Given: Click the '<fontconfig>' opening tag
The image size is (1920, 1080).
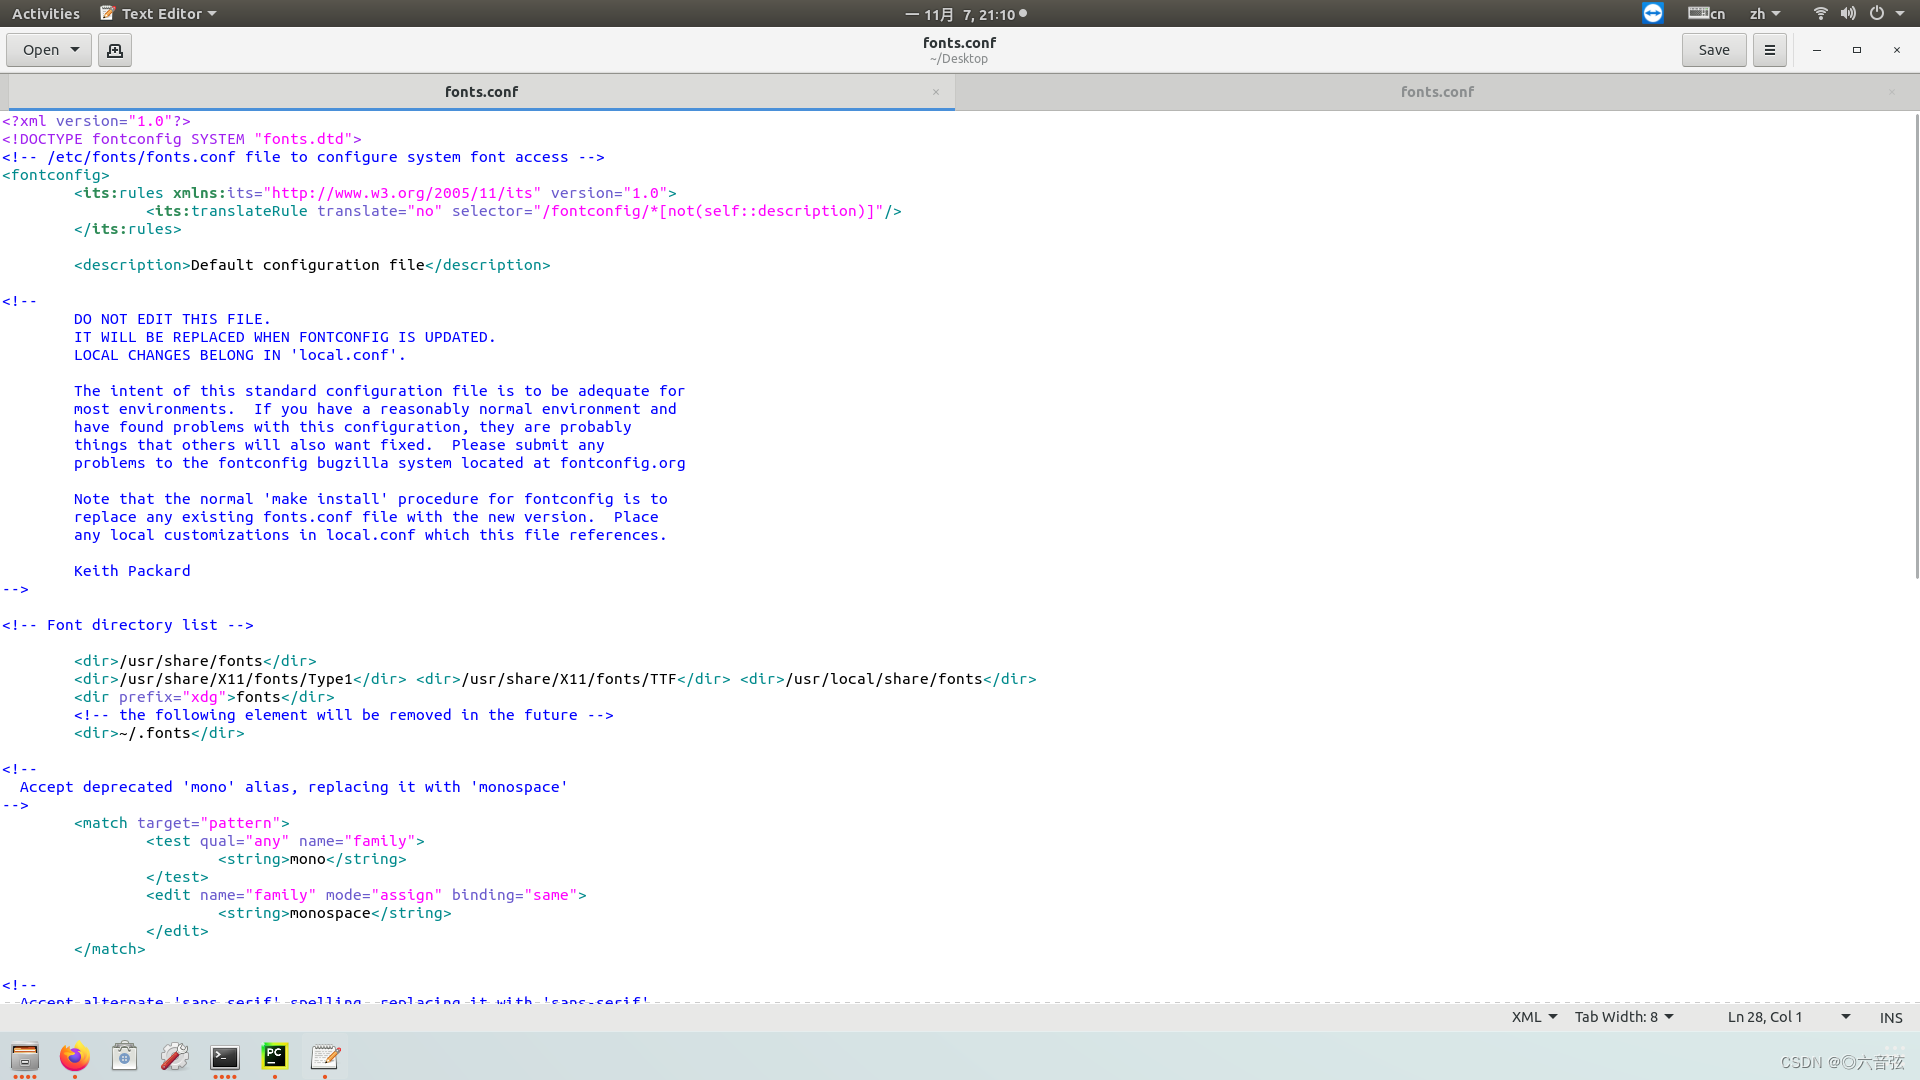Looking at the screenshot, I should coord(56,175).
